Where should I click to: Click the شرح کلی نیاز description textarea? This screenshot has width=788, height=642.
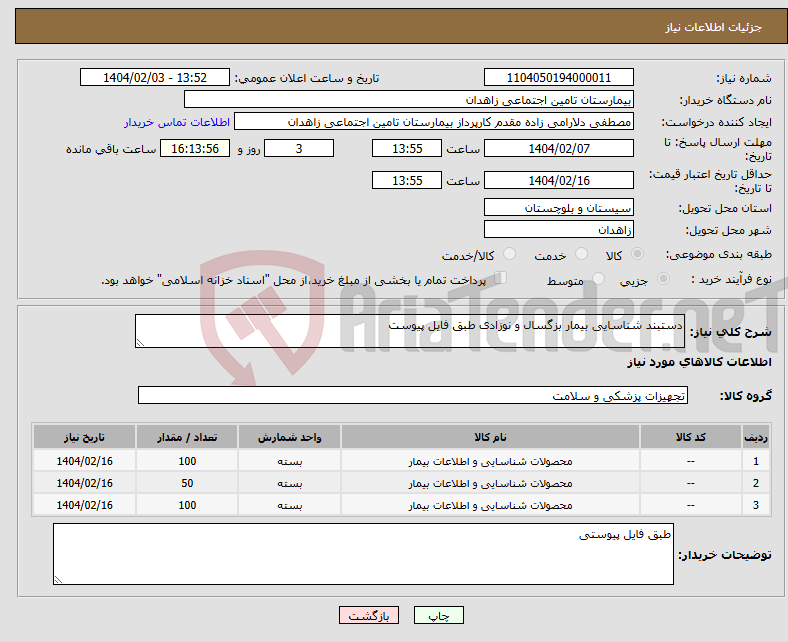(x=409, y=332)
